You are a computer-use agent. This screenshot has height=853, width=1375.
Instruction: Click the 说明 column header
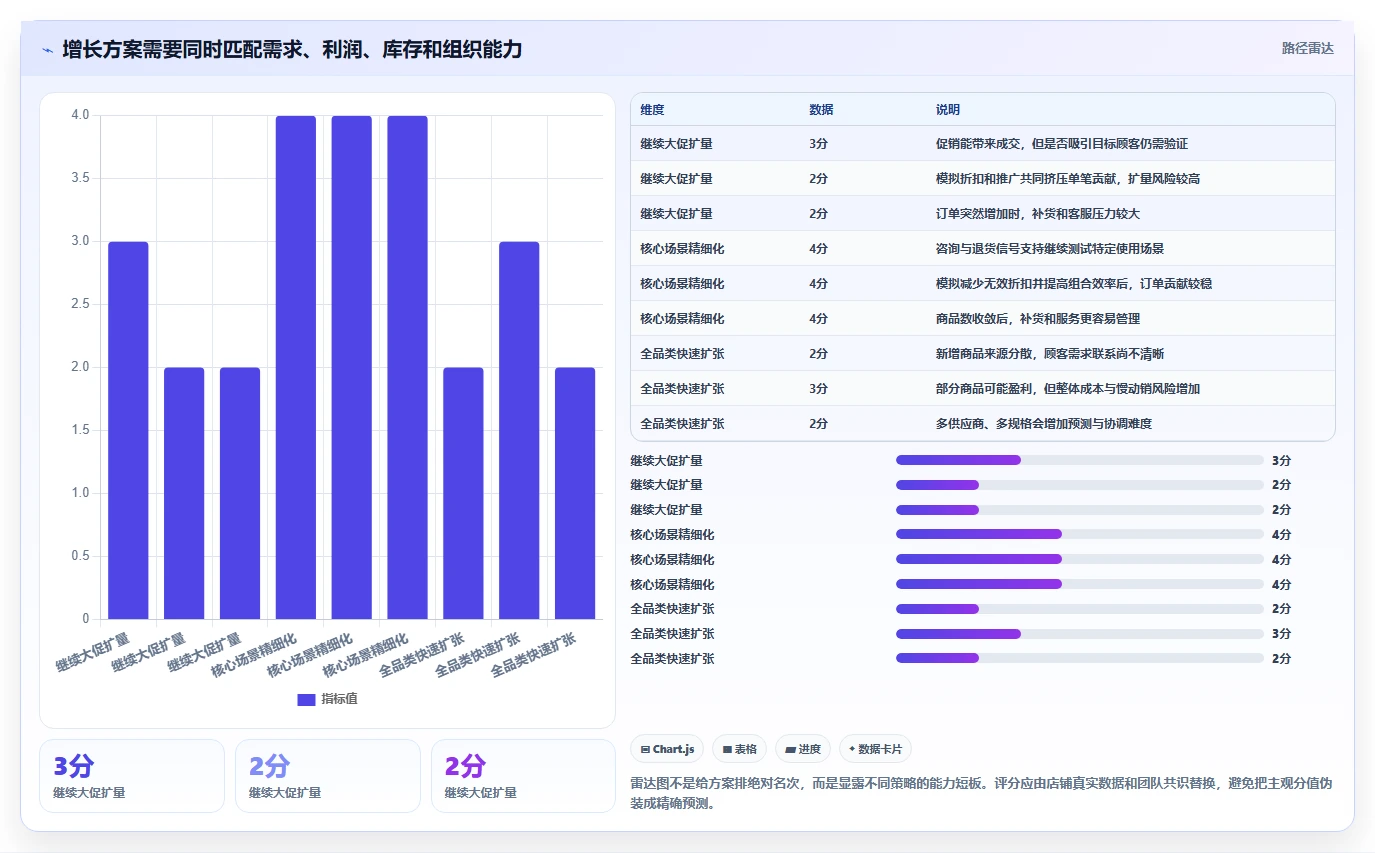948,109
